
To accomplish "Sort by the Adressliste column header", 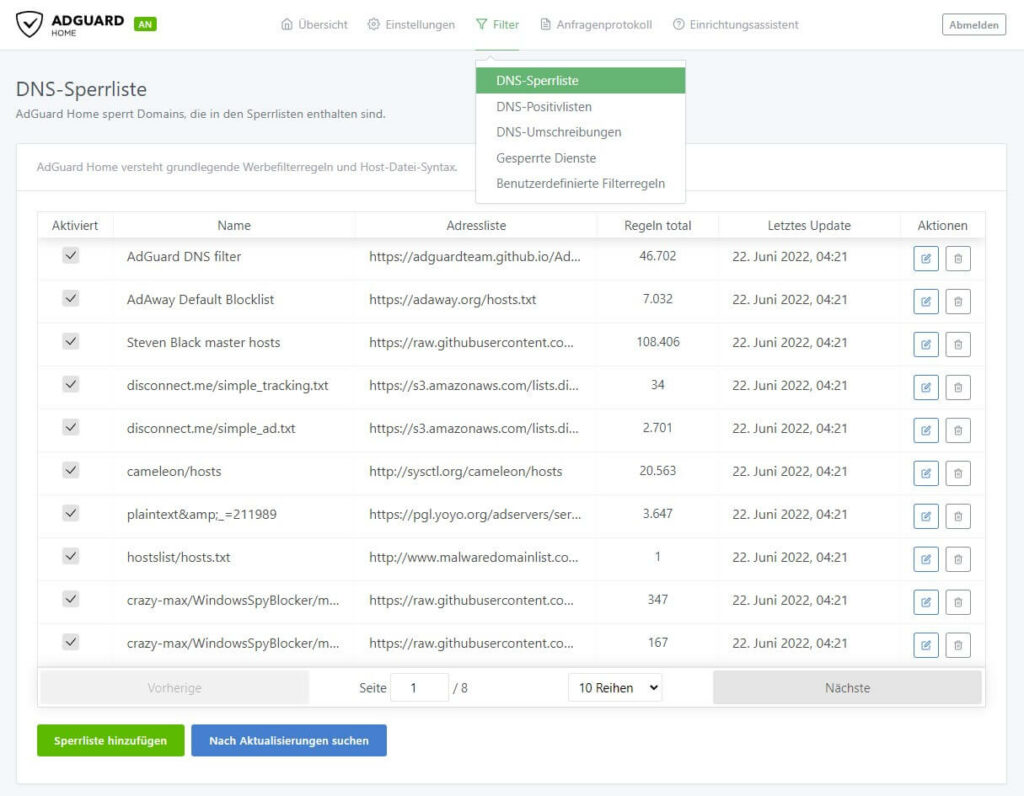I will coord(476,225).
